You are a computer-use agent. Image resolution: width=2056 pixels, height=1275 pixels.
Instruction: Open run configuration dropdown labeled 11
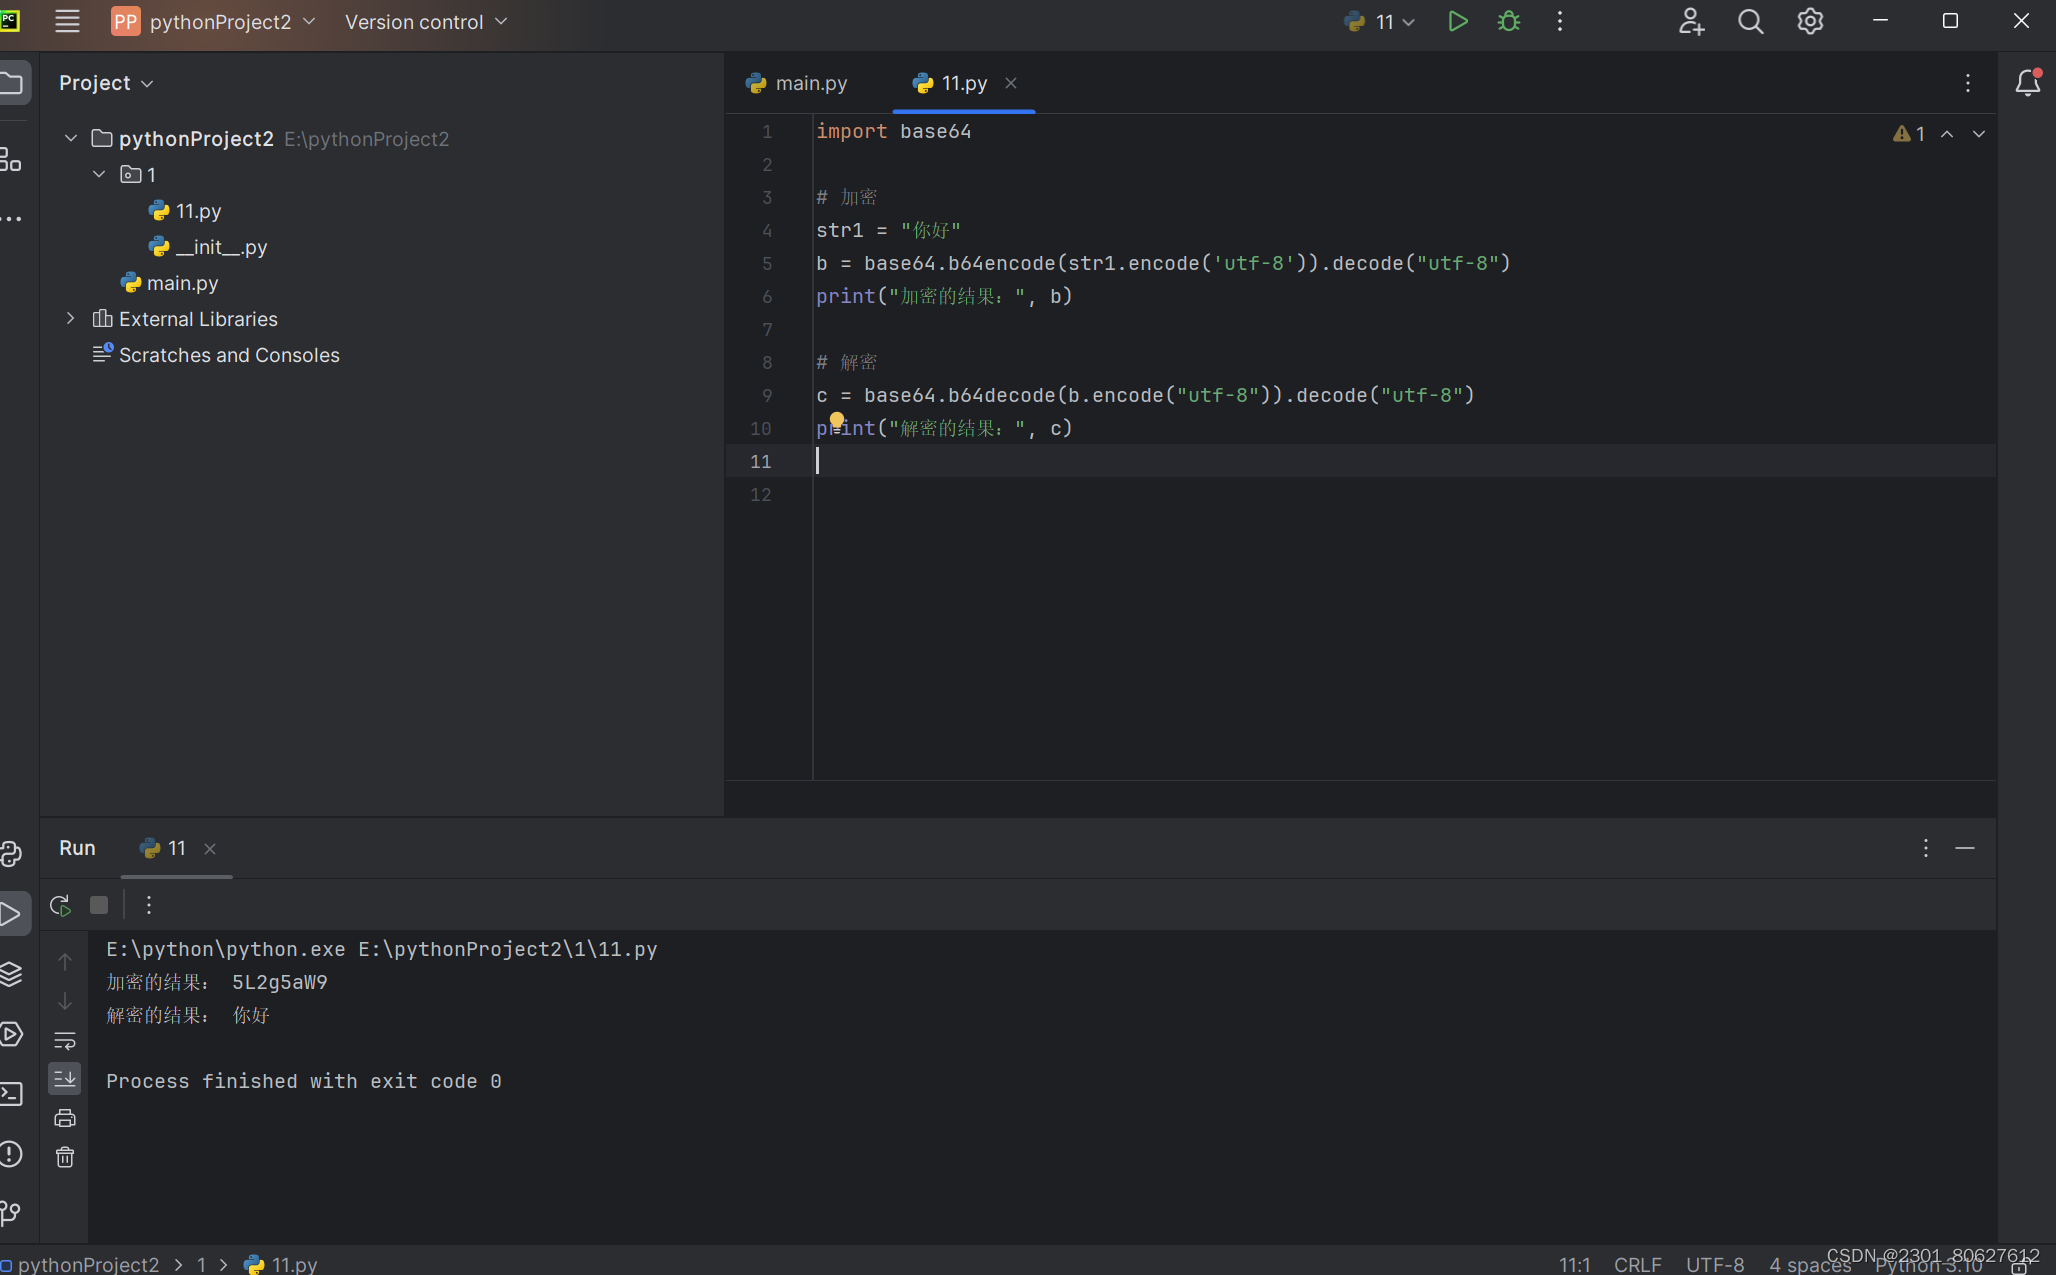click(x=1380, y=22)
